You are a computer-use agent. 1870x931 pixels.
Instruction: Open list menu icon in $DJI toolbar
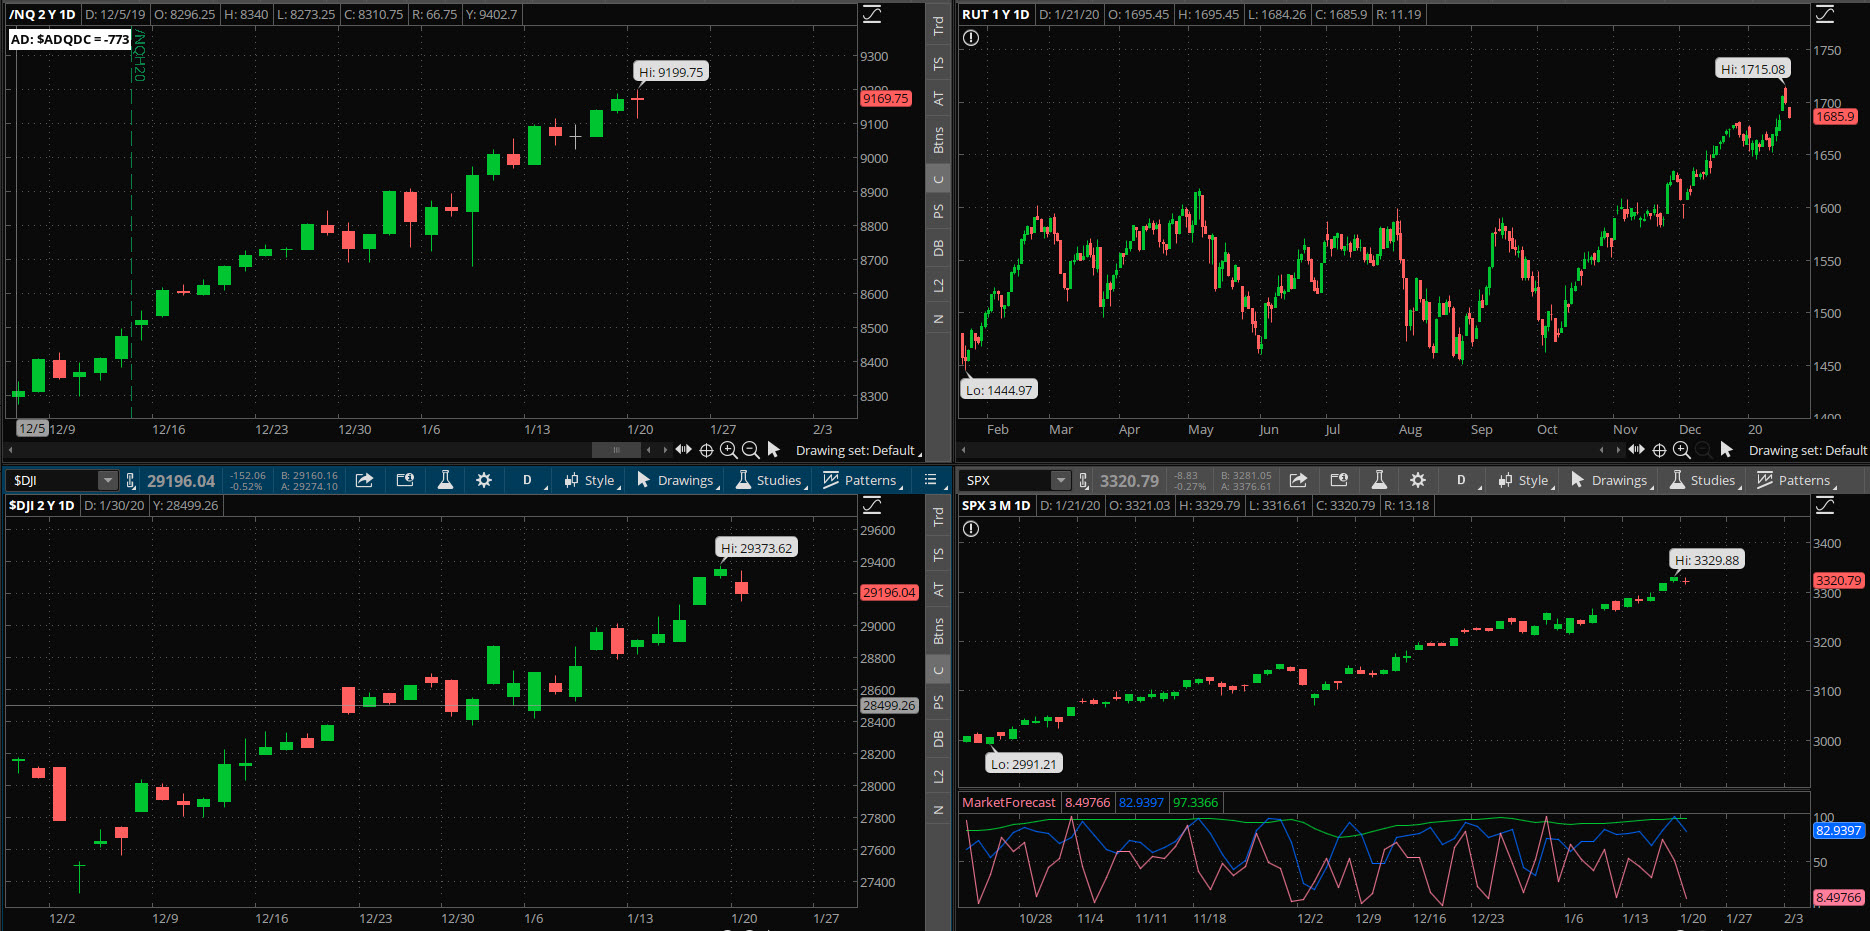click(930, 480)
